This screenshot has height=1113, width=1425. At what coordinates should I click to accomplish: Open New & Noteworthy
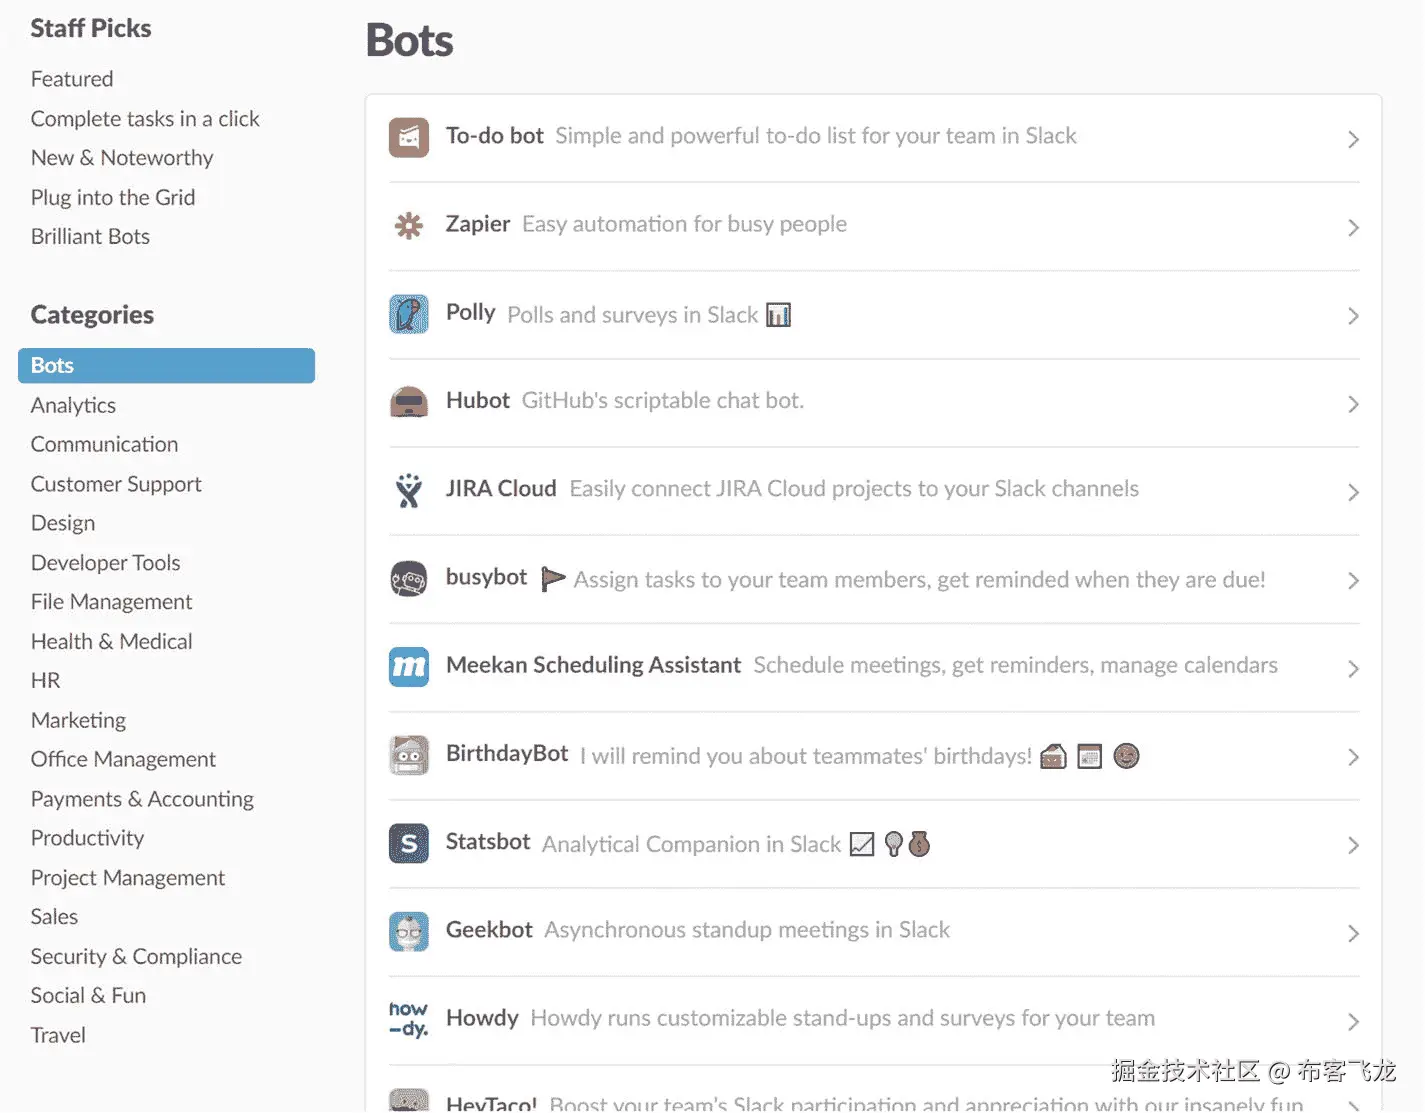pyautogui.click(x=122, y=158)
